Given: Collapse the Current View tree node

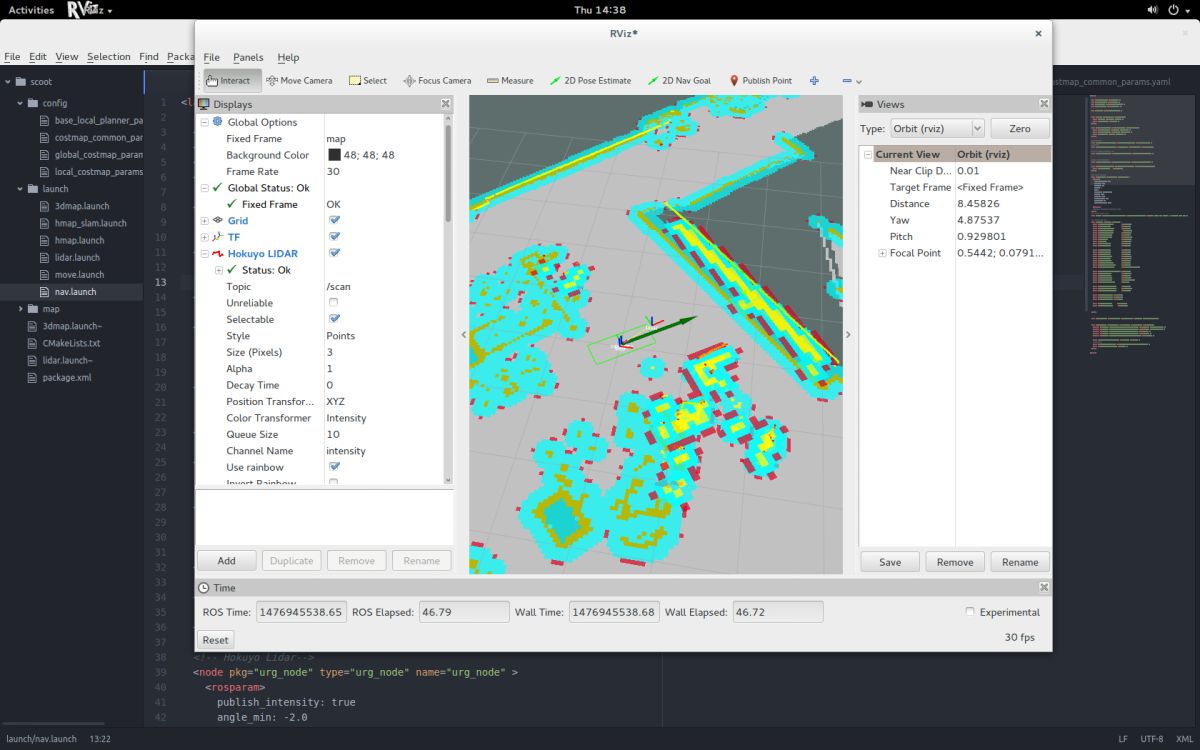Looking at the screenshot, I should pyautogui.click(x=867, y=154).
